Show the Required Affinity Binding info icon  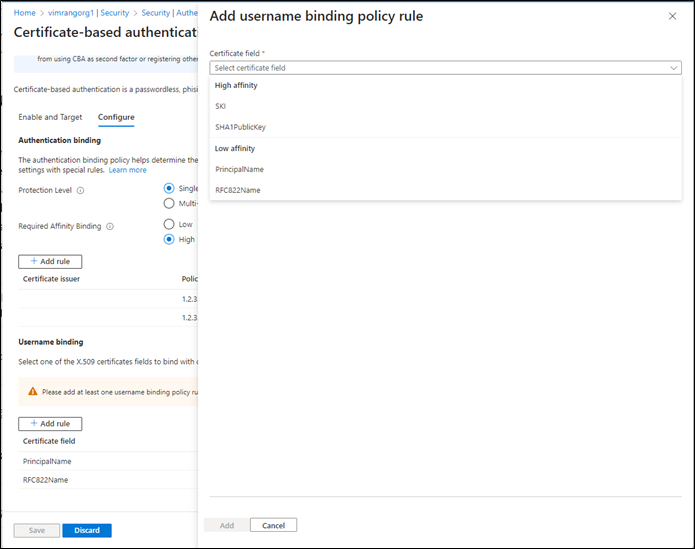point(110,226)
